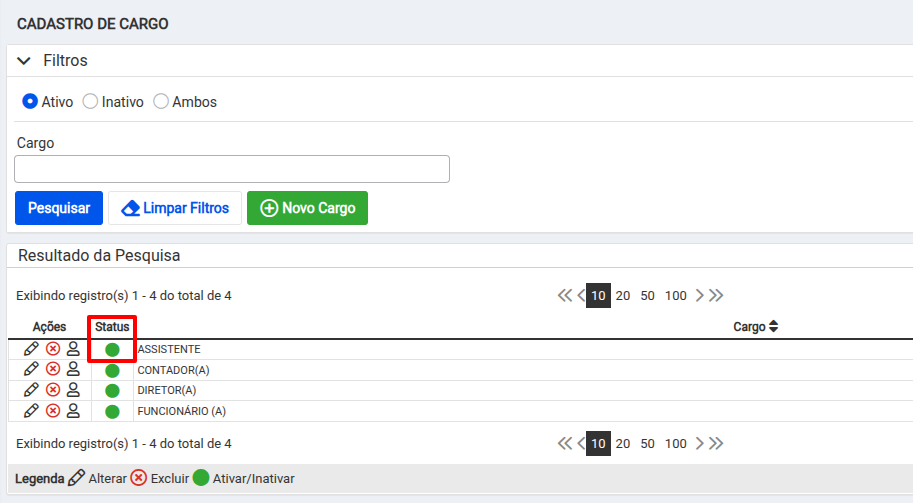Focus the Cargo text input field
The height and width of the screenshot is (503, 913).
[x=232, y=169]
